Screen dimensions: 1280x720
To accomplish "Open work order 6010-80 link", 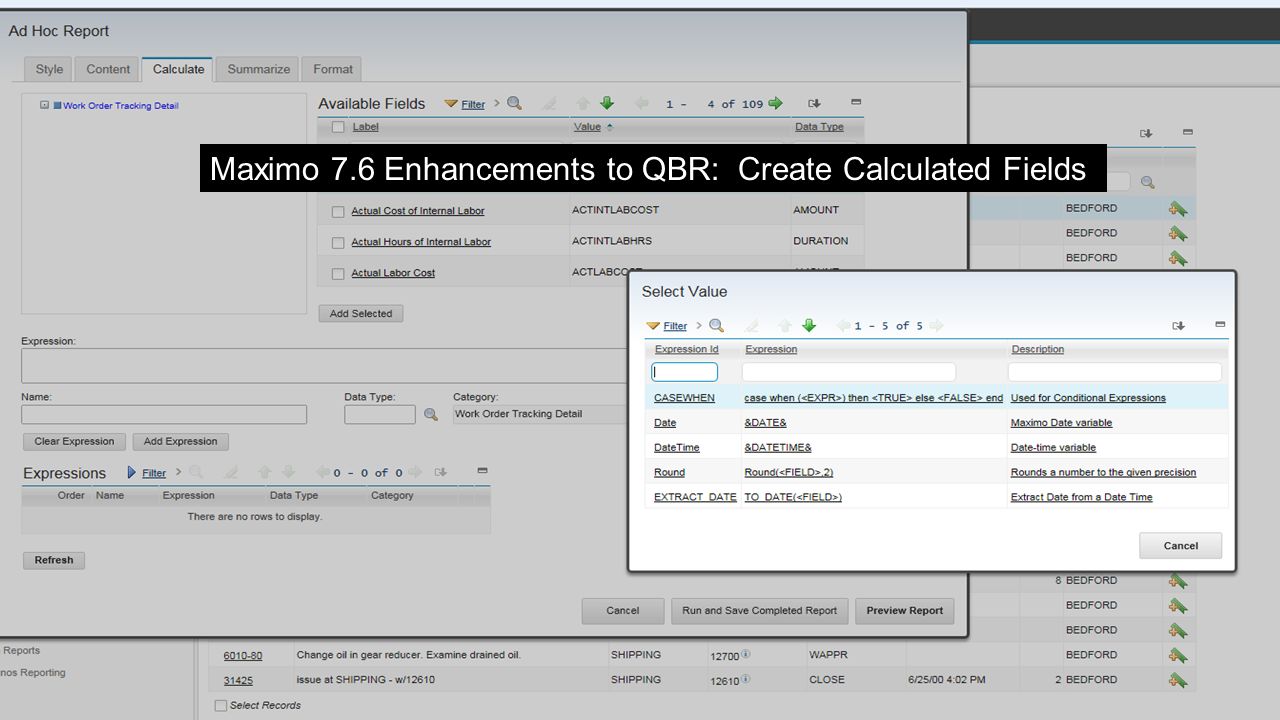I will 243,656.
